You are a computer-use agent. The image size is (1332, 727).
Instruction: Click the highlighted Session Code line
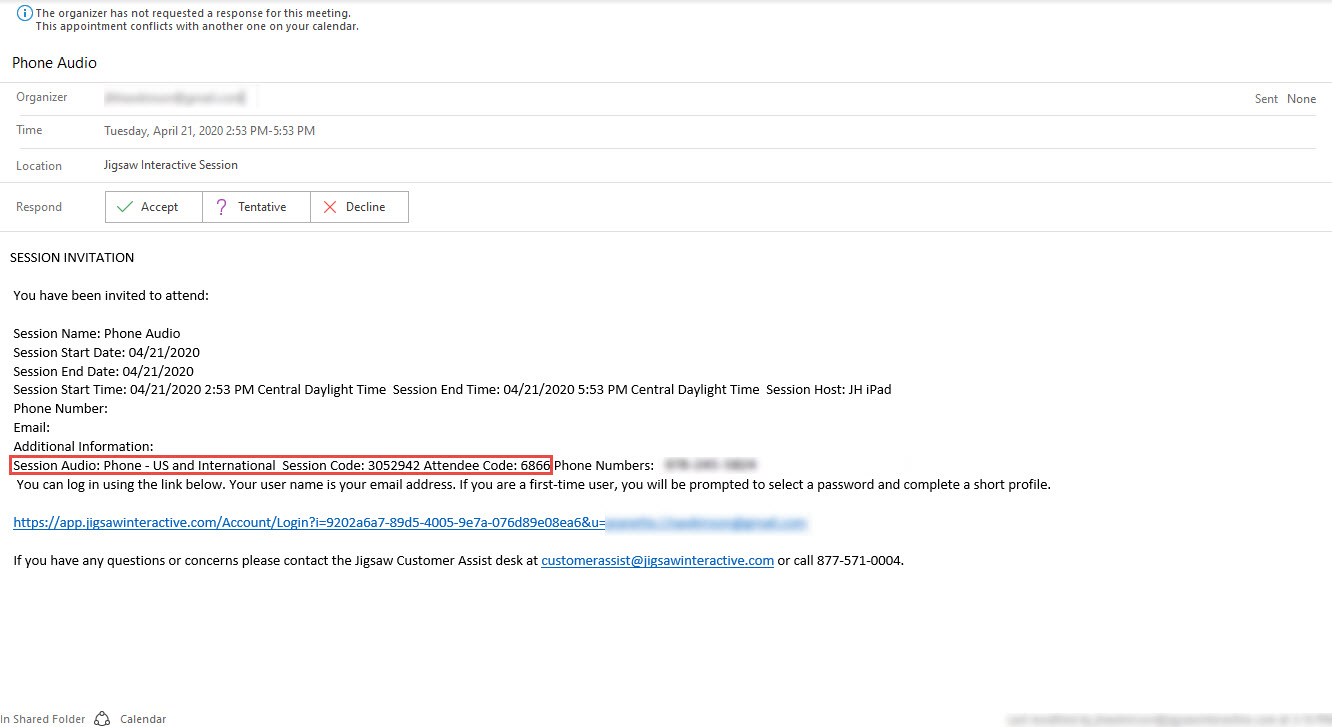(x=281, y=466)
